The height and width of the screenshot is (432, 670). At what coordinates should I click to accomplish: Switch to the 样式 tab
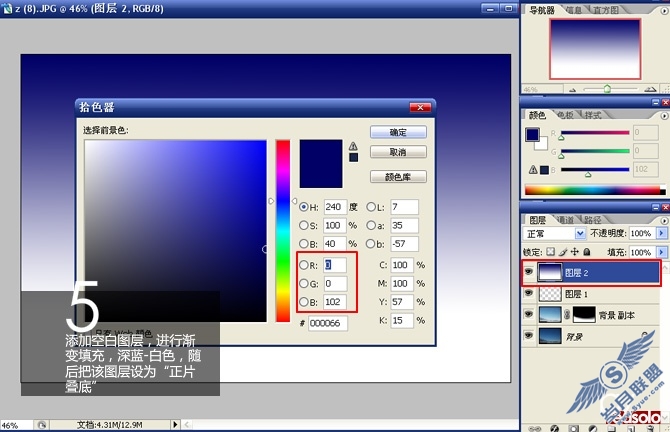click(593, 115)
